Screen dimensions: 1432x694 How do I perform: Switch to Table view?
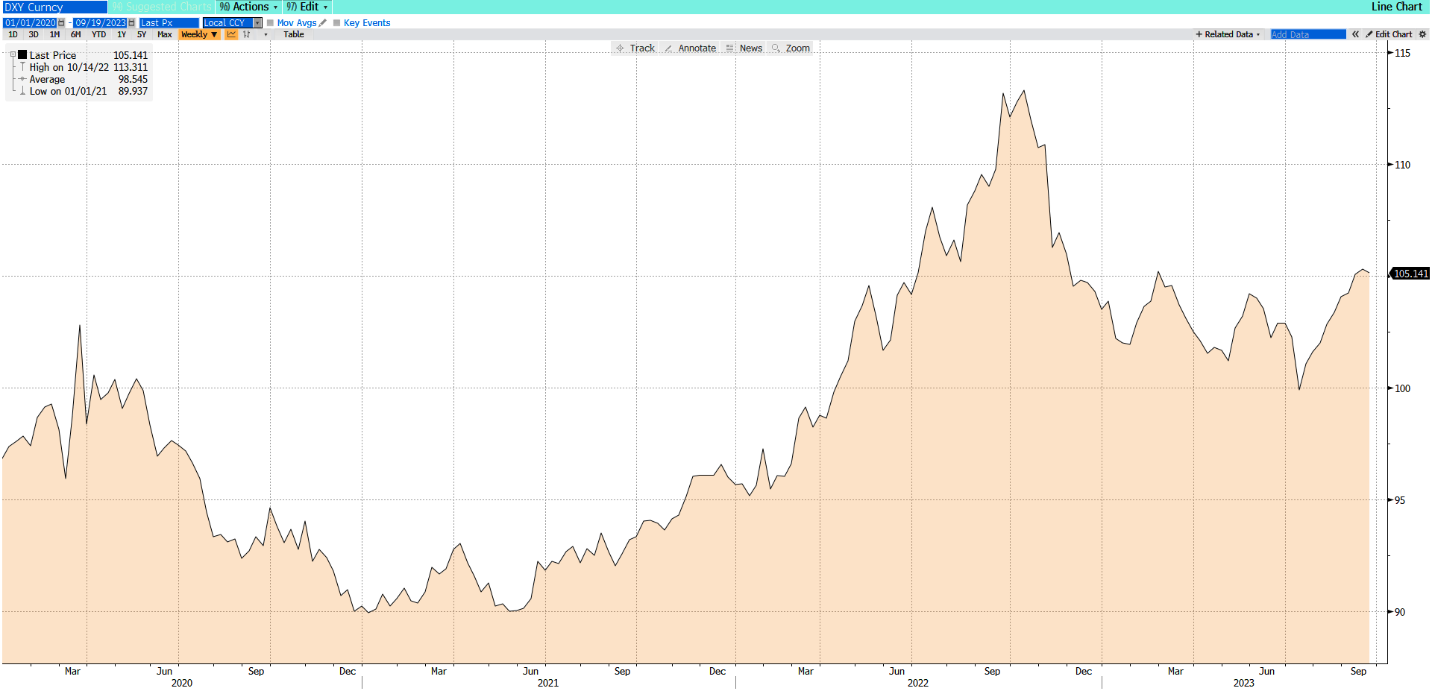click(293, 34)
